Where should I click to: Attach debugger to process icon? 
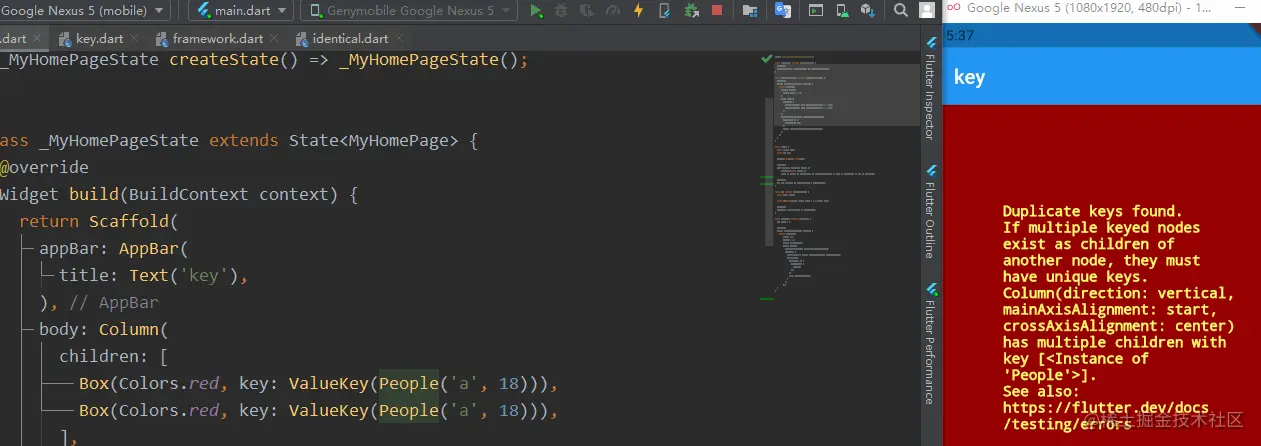(691, 11)
